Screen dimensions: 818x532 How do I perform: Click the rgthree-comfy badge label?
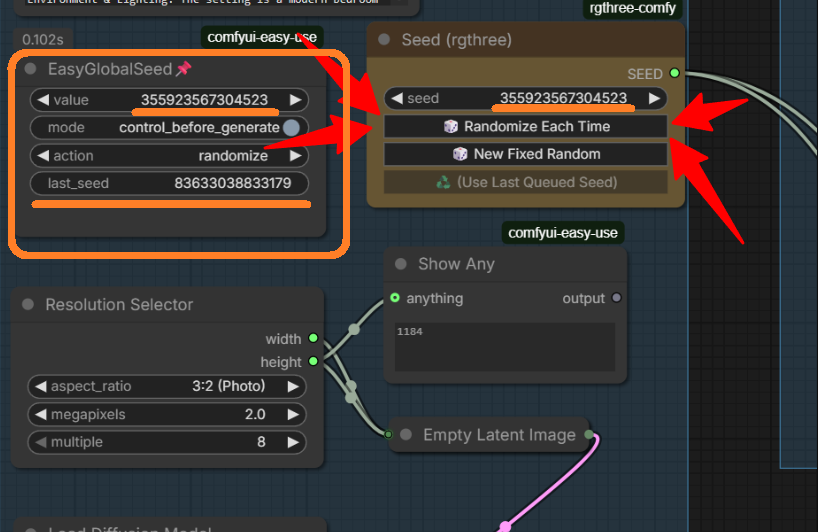click(632, 8)
